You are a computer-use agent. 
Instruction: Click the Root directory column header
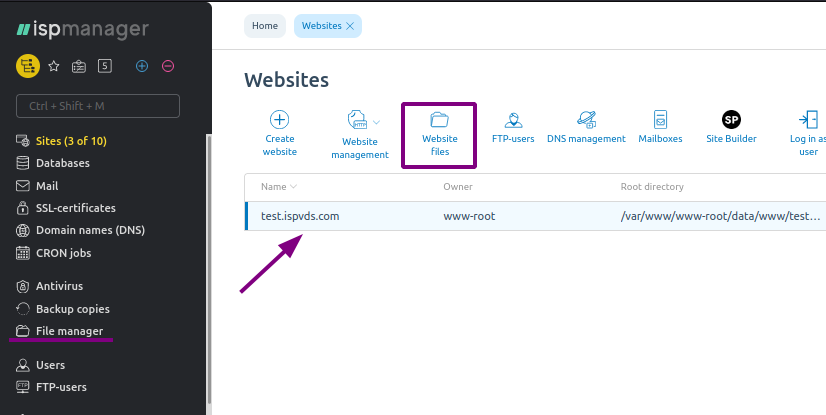pos(652,186)
